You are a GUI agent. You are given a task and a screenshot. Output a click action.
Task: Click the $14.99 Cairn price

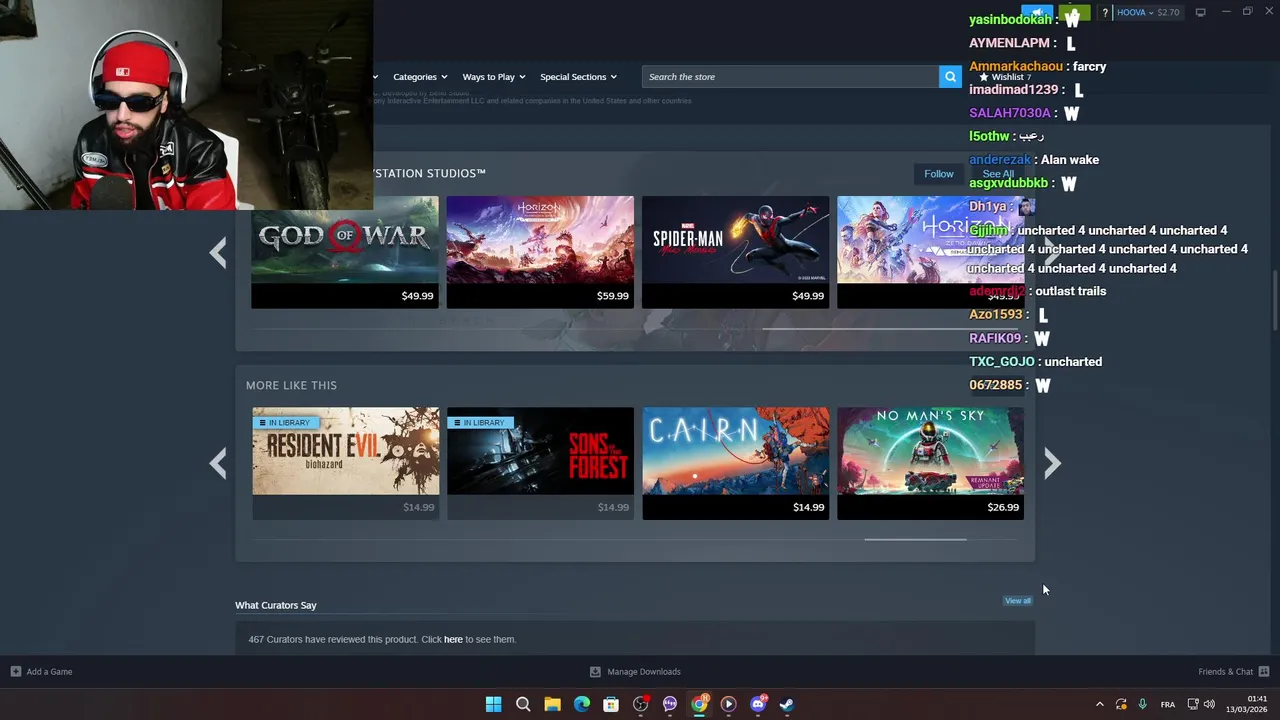(x=808, y=508)
